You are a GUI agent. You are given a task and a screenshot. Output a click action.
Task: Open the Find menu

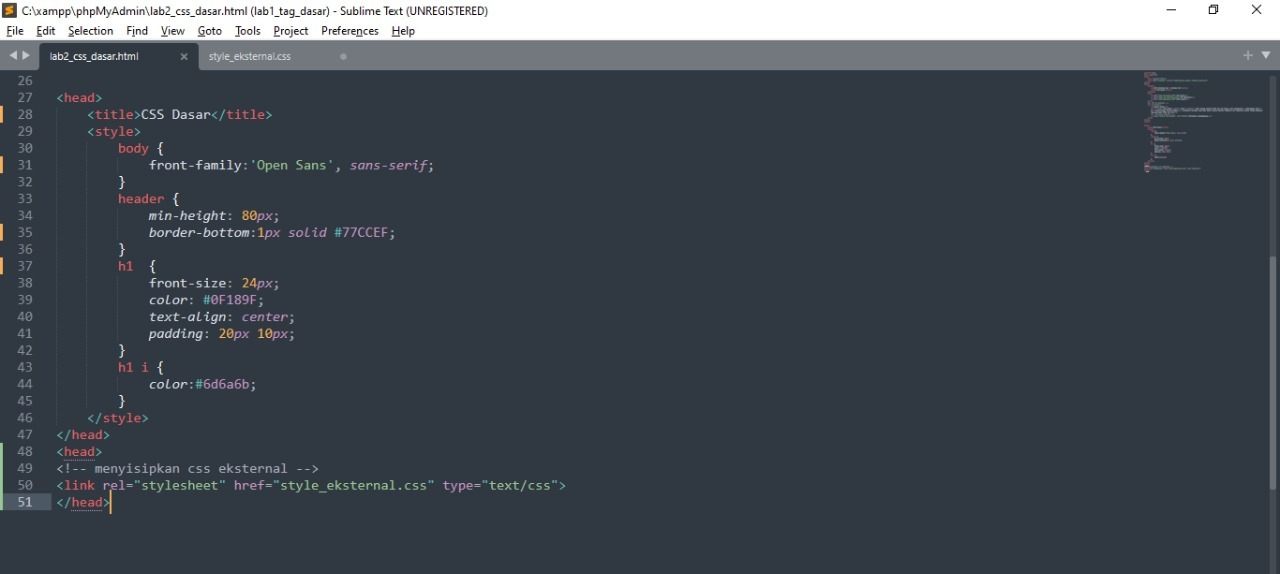137,31
